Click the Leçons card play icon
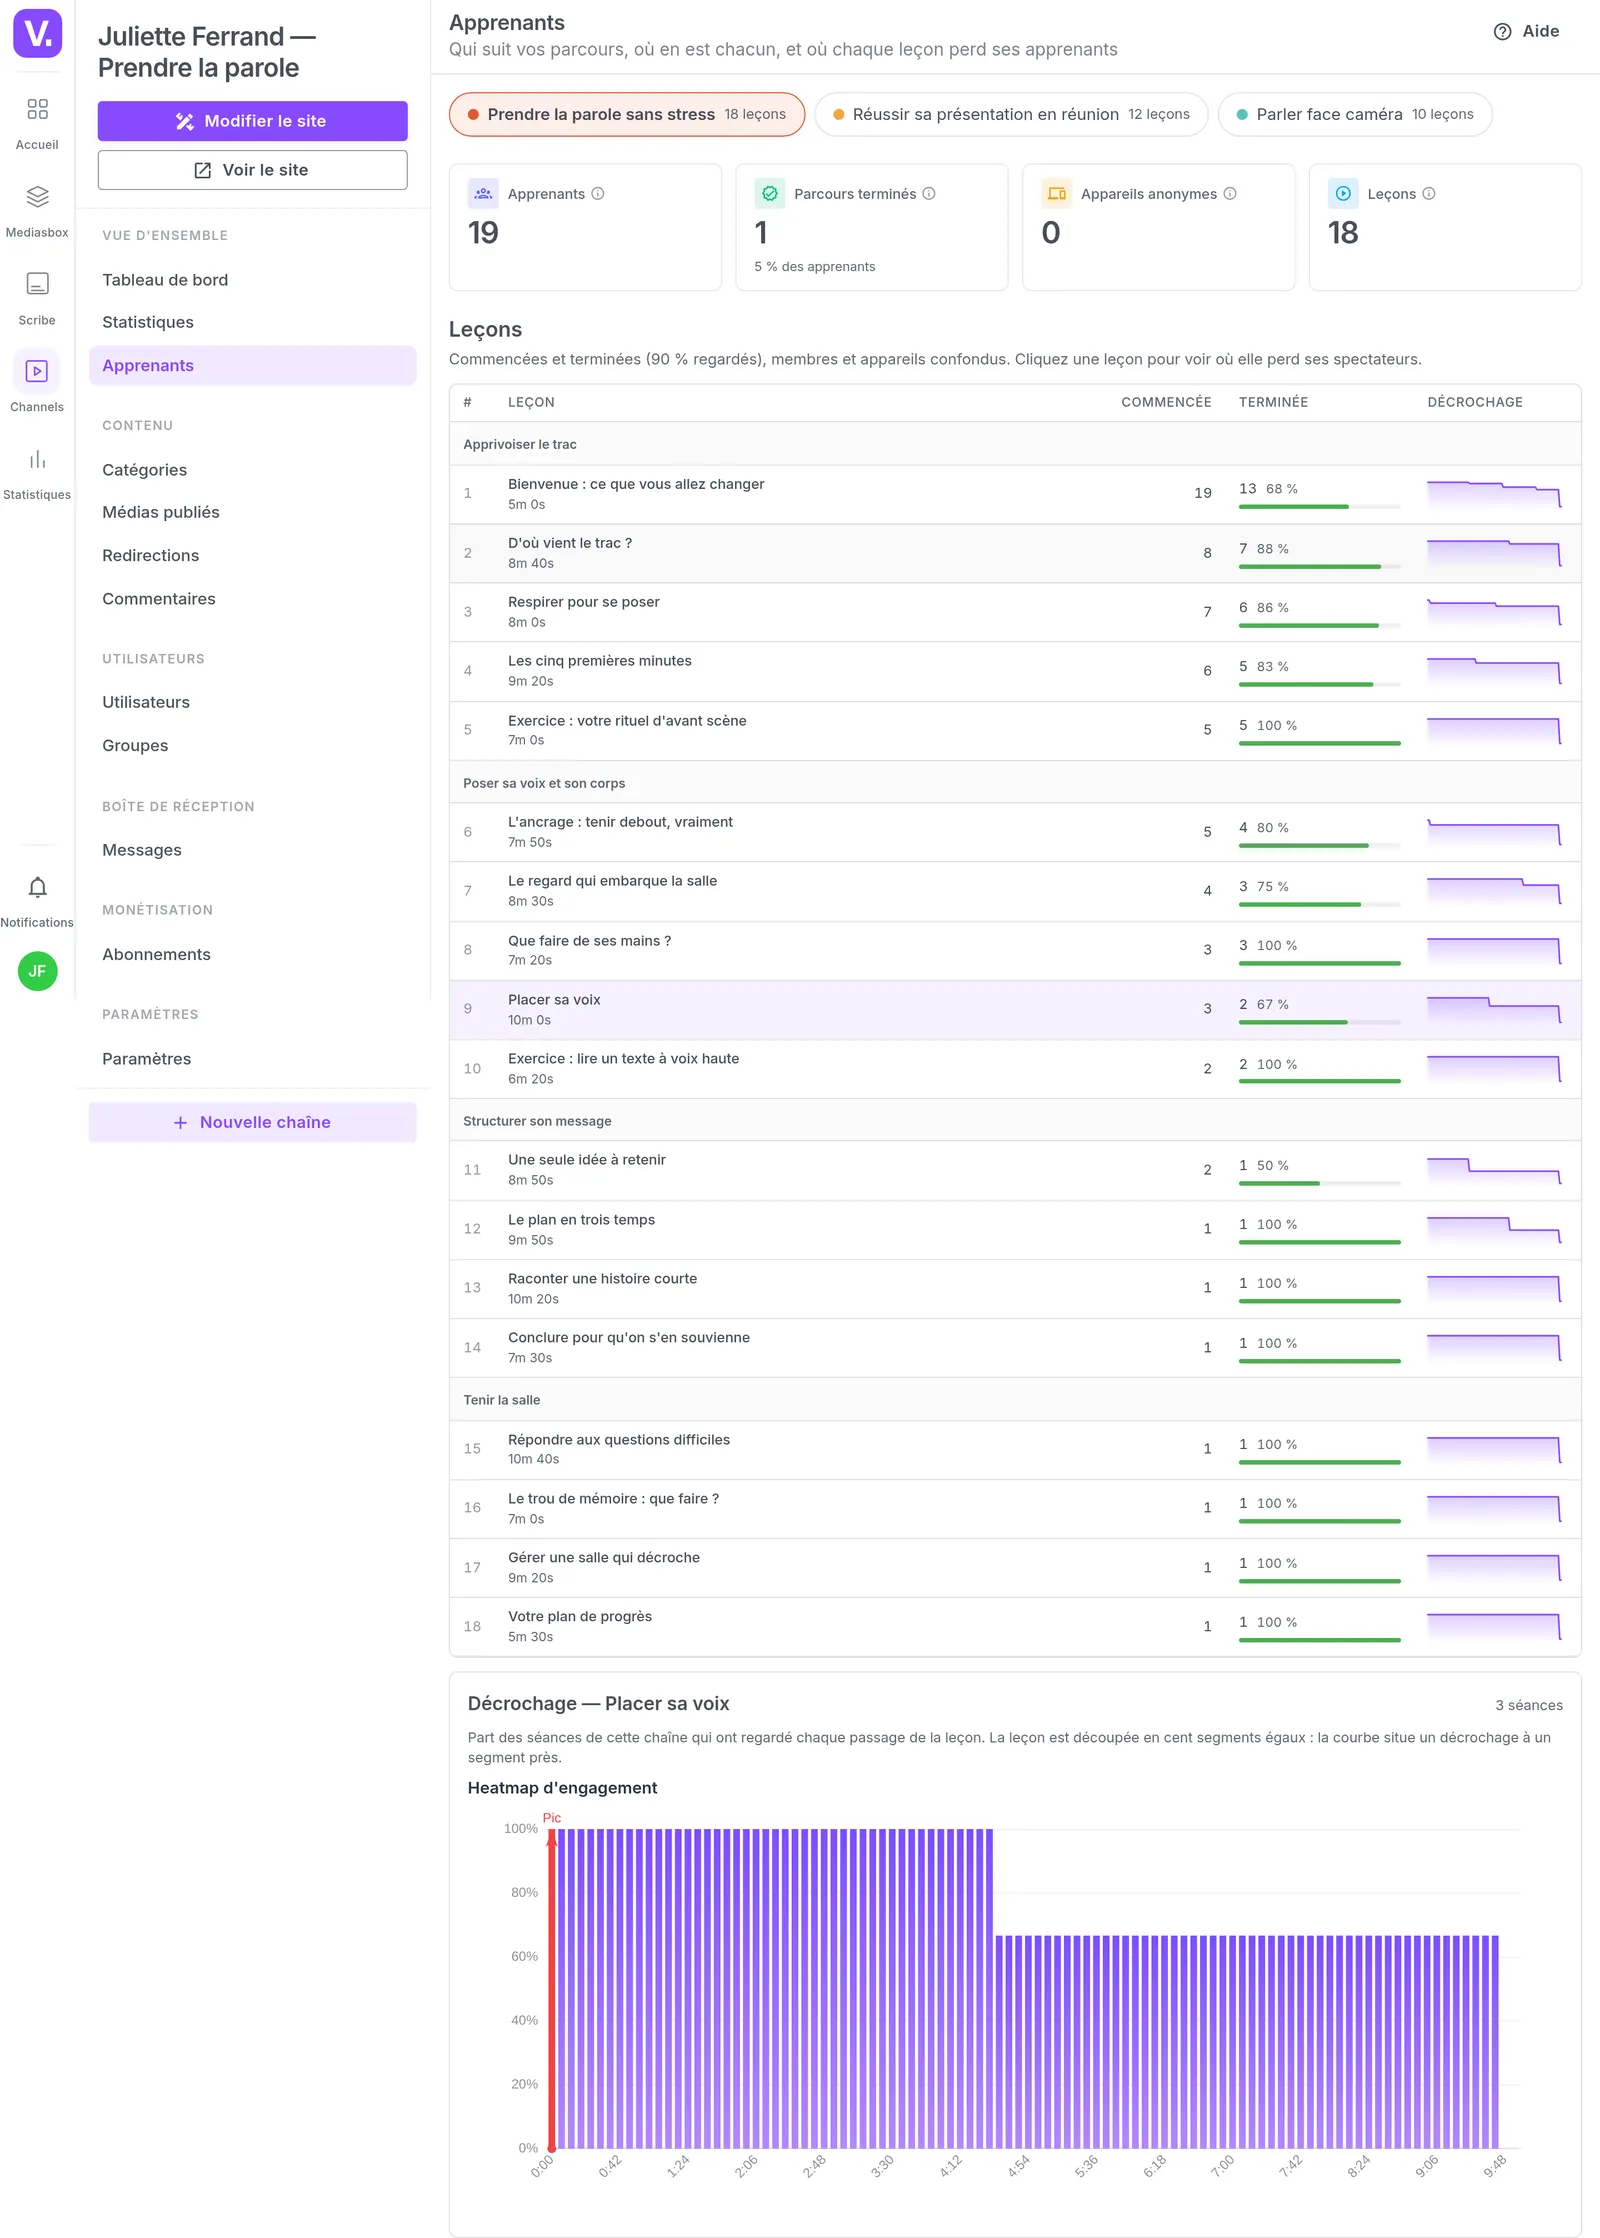1600x2238 pixels. tap(1343, 194)
